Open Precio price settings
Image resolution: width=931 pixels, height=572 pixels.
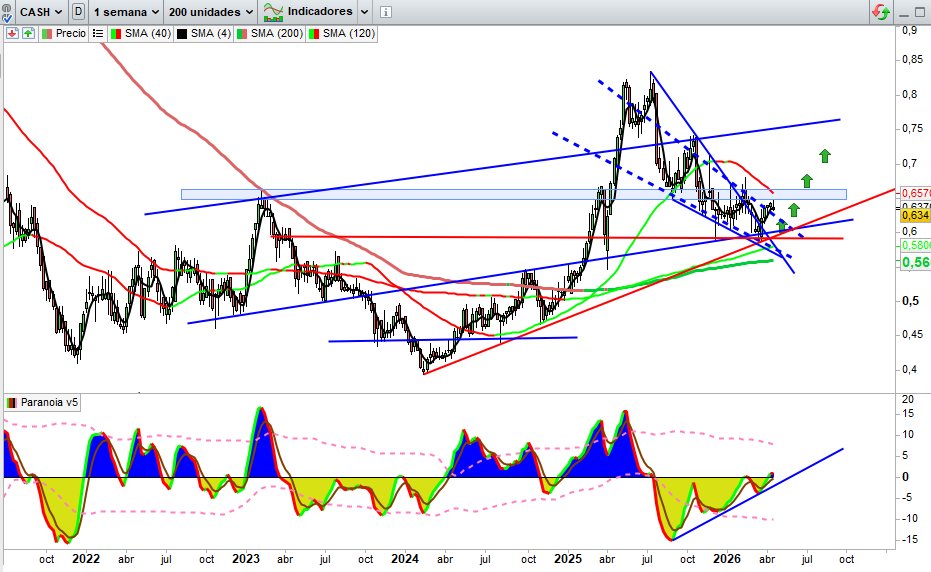click(64, 33)
